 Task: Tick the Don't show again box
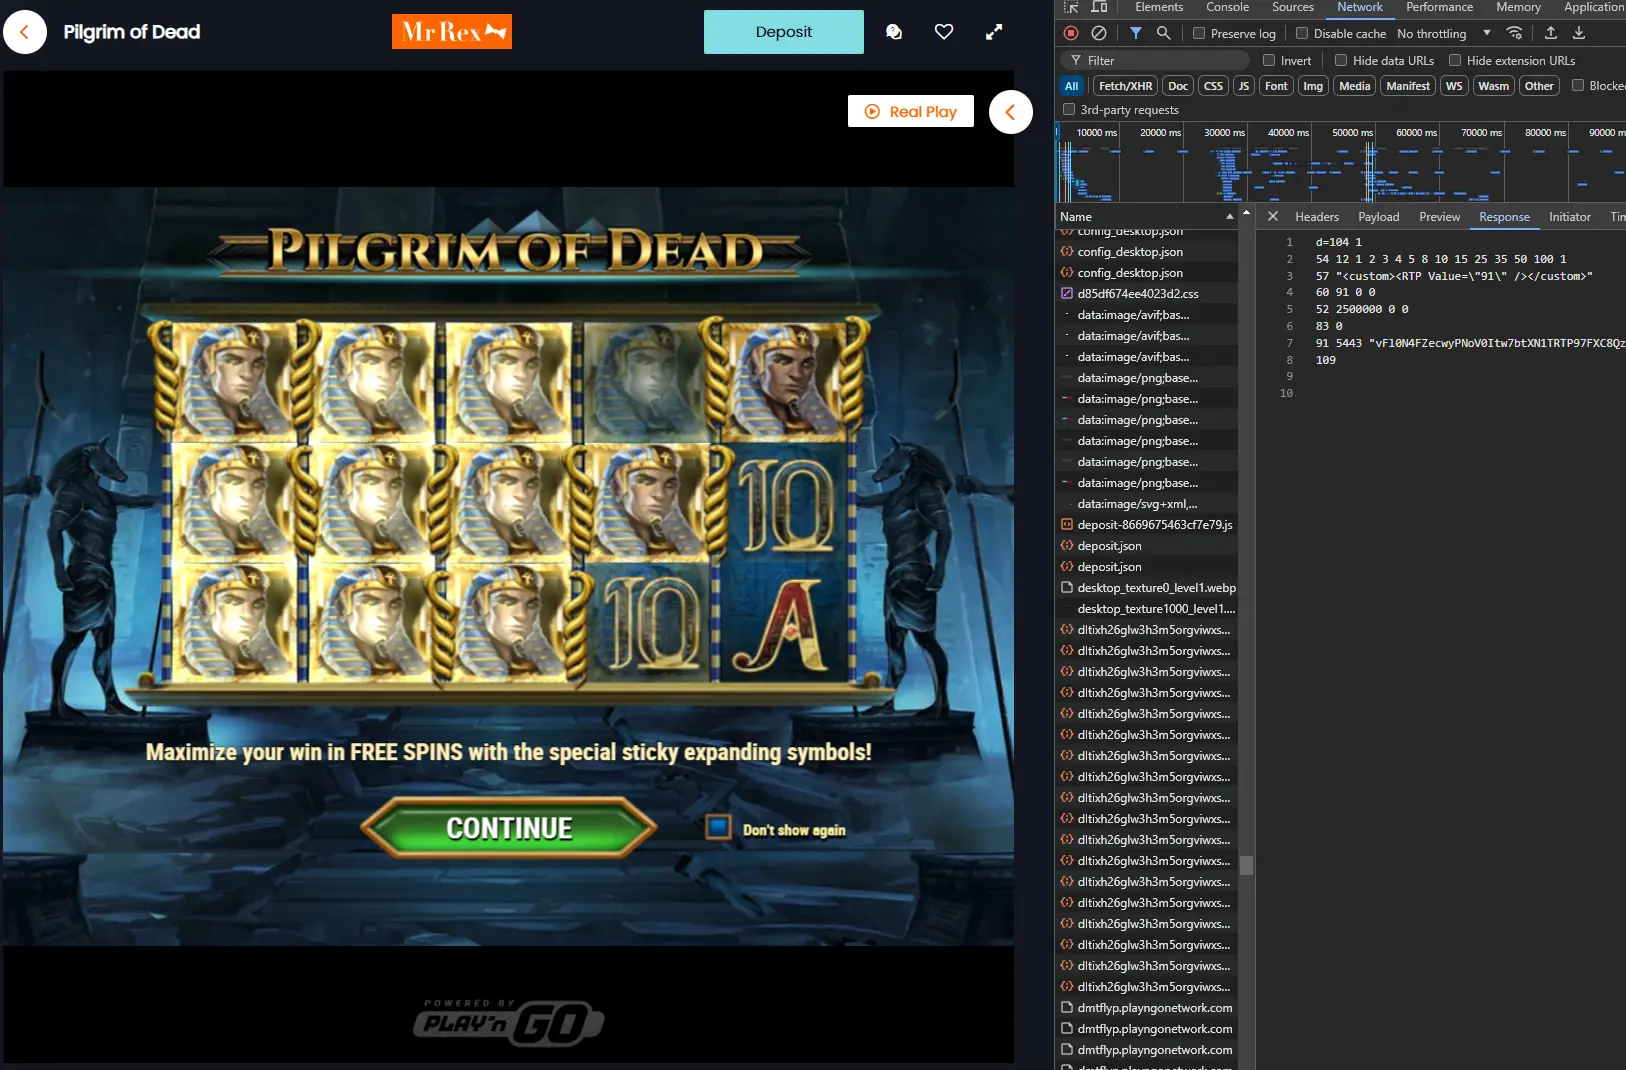click(x=718, y=827)
